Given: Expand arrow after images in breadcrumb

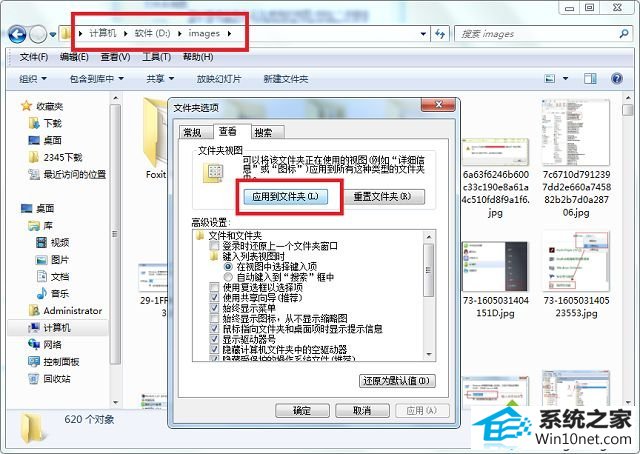Looking at the screenshot, I should point(229,33).
